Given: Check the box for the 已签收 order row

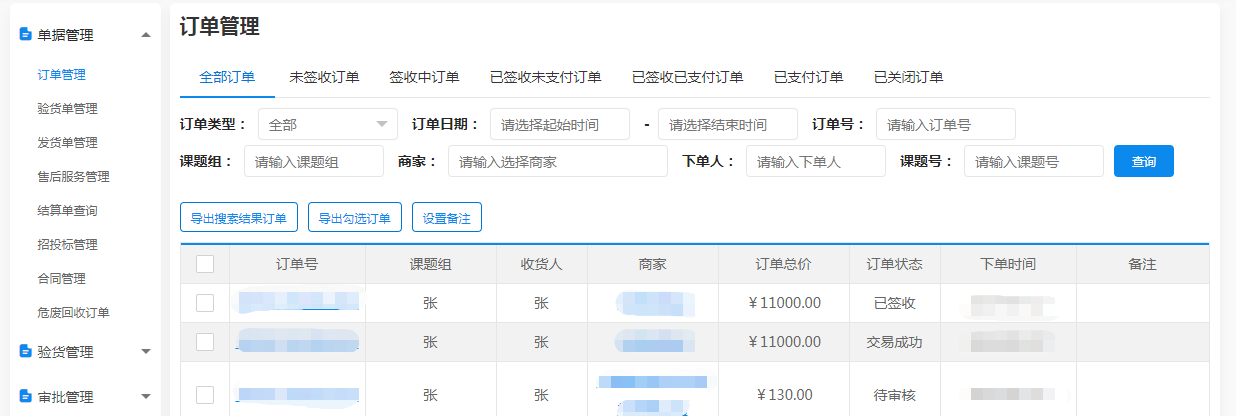Looking at the screenshot, I should pyautogui.click(x=205, y=303).
